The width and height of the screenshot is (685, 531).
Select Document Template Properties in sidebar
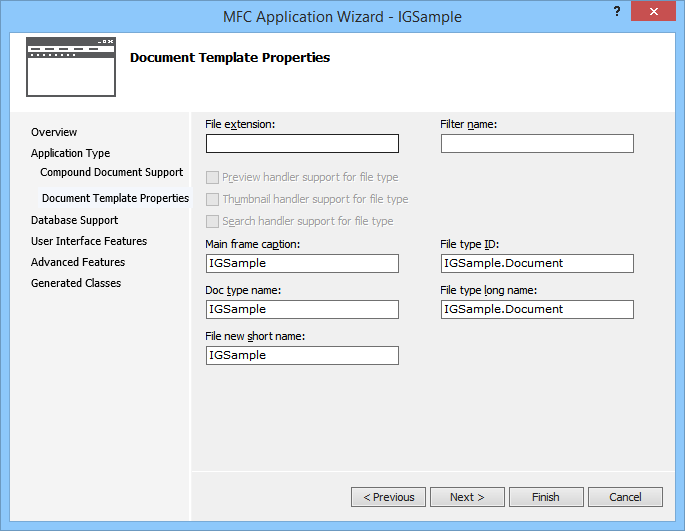[x=115, y=198]
